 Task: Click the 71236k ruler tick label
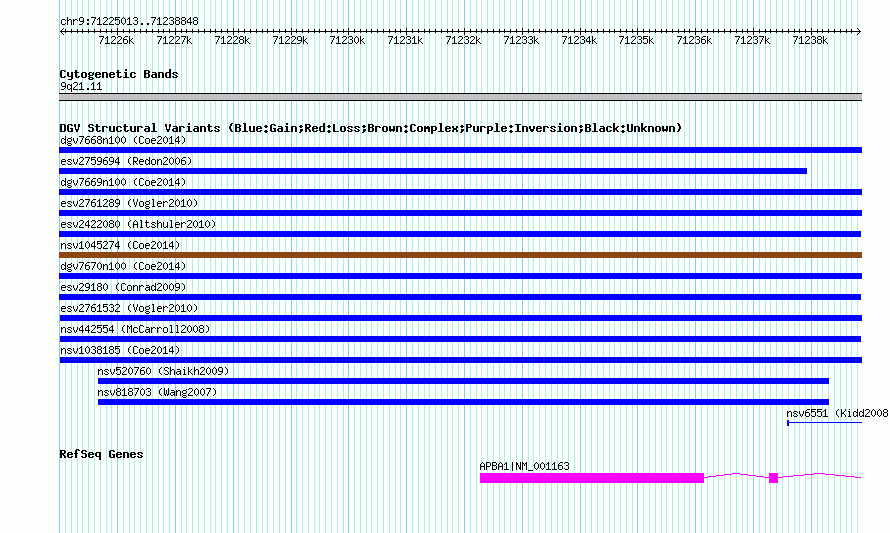pyautogui.click(x=694, y=40)
